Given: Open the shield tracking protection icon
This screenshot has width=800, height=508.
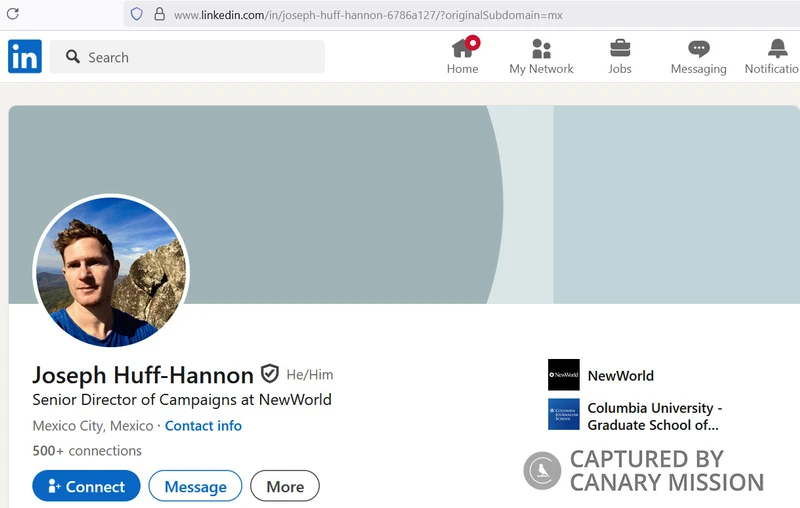Looking at the screenshot, I should [x=136, y=14].
